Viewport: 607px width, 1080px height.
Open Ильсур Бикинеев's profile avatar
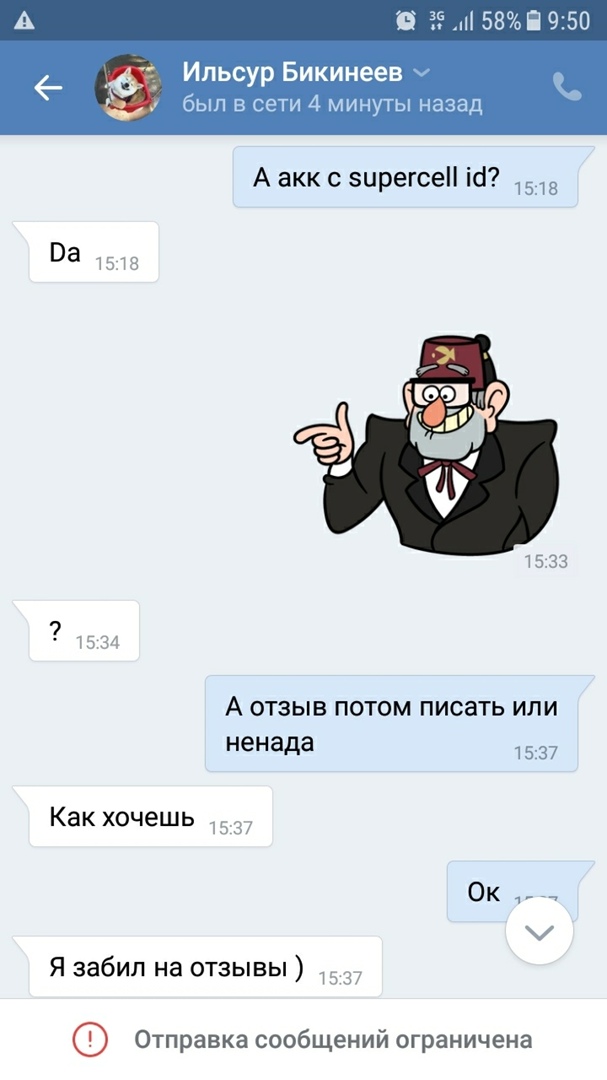tap(128, 88)
